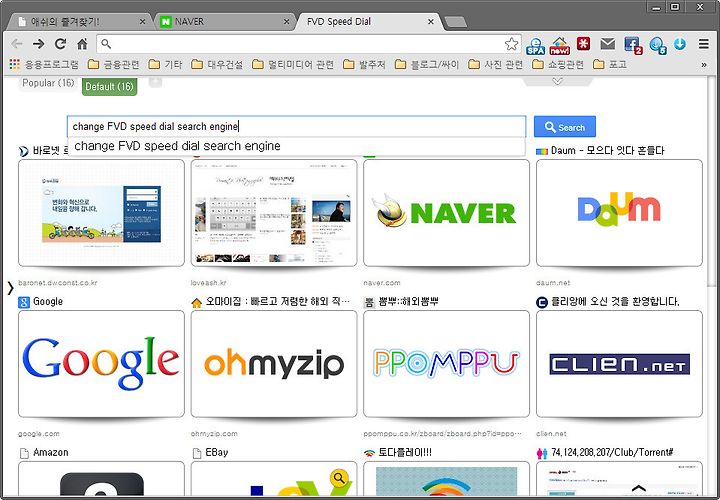The image size is (720, 500).
Task: Pick the search suggestion 'change FVD speed dial search engine'
Action: (297, 146)
